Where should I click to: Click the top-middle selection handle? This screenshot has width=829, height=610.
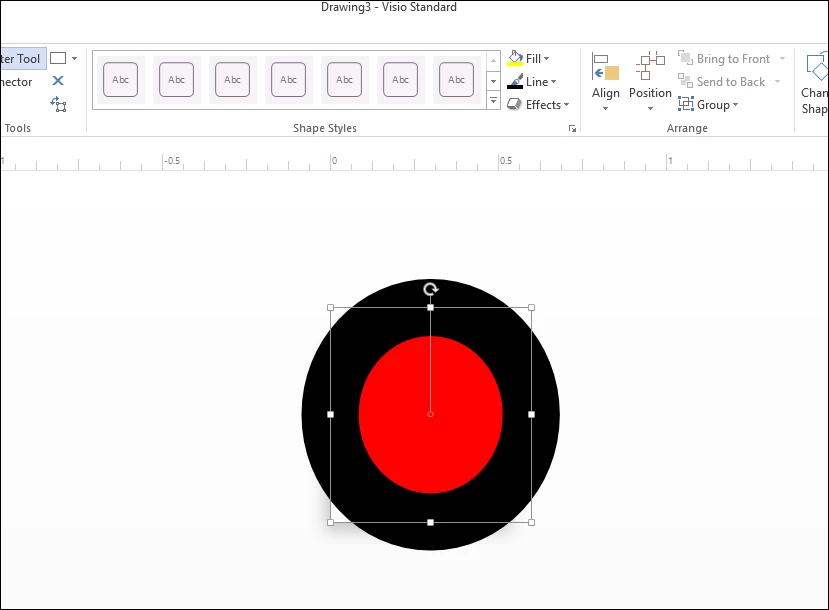430,307
